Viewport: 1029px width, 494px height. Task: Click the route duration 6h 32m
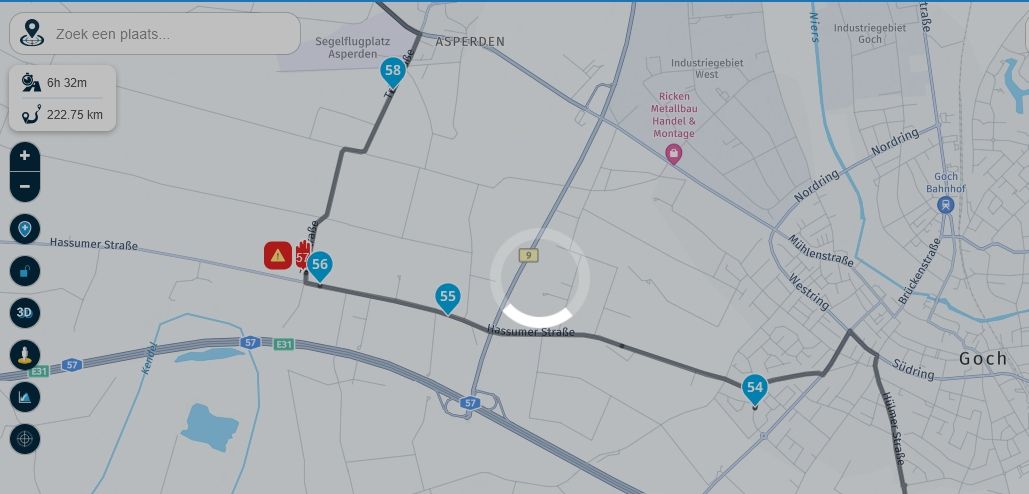[x=66, y=83]
